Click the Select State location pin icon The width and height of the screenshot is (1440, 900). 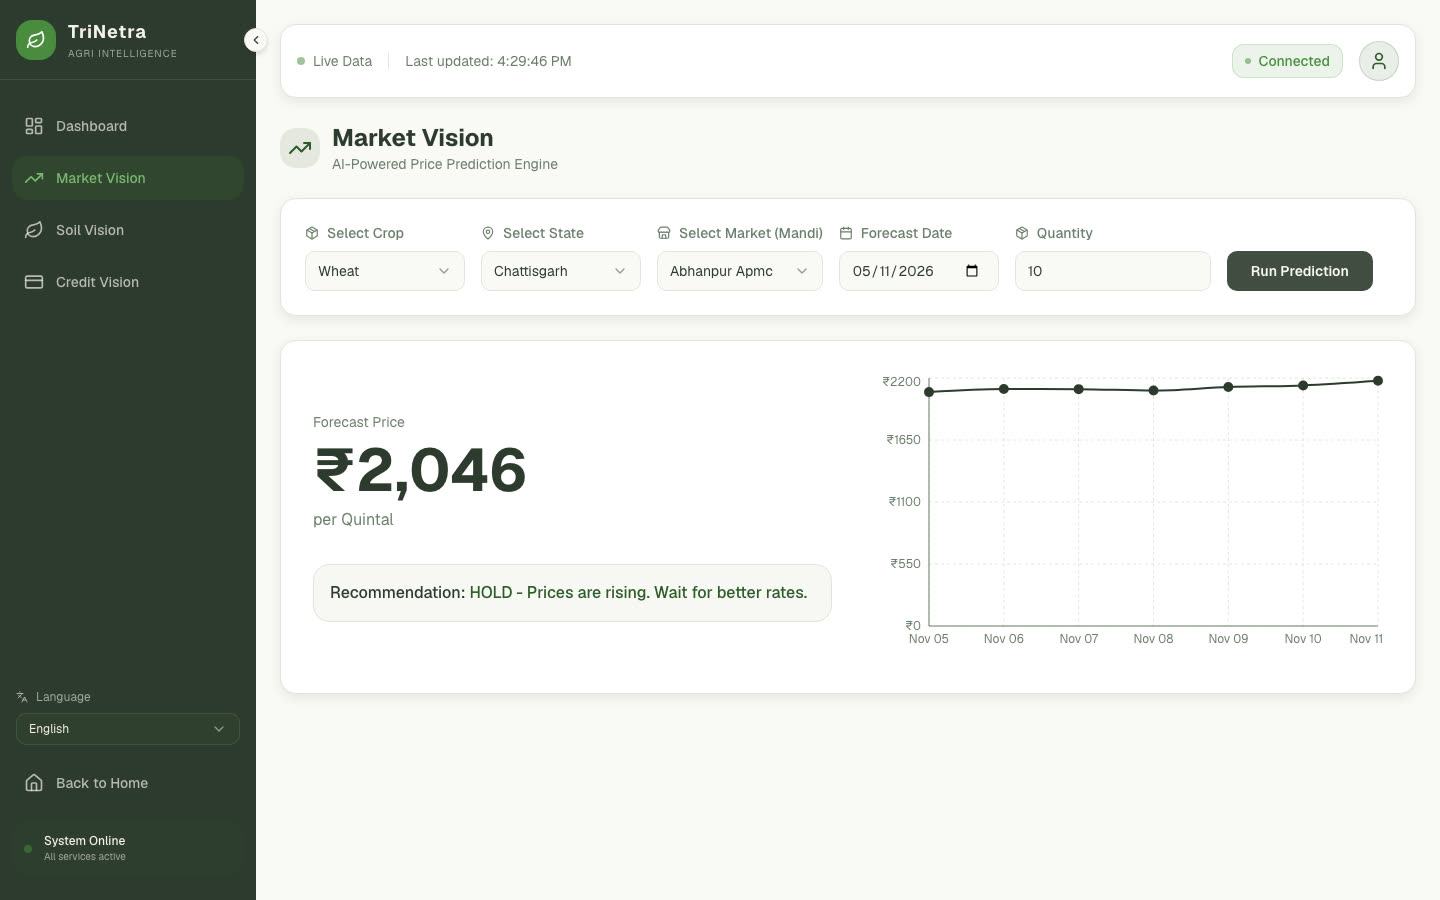tap(488, 233)
